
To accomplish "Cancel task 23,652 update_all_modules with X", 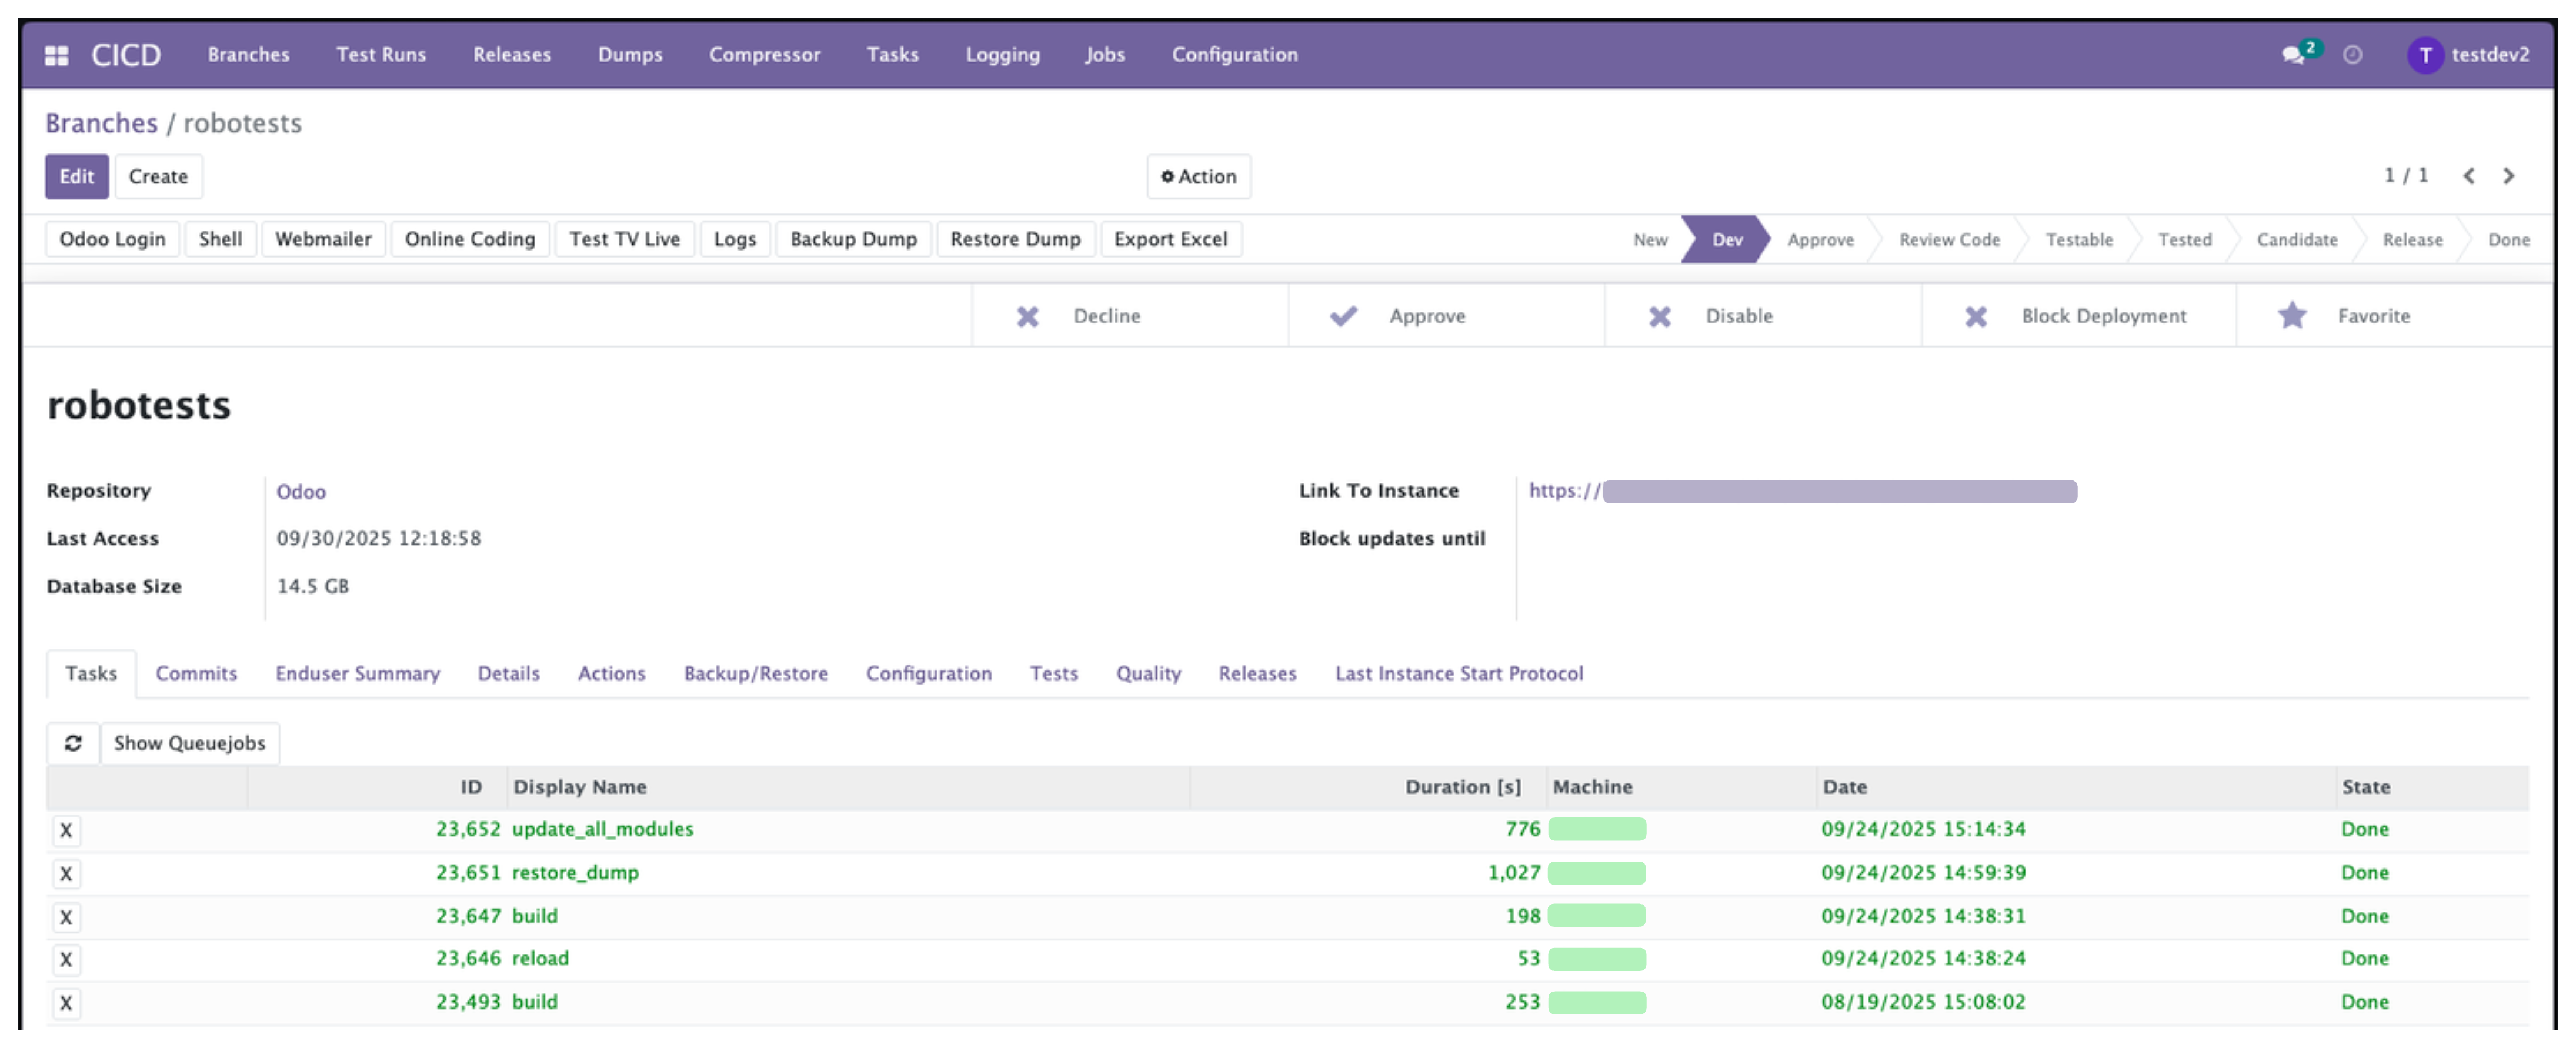I will pos(66,830).
